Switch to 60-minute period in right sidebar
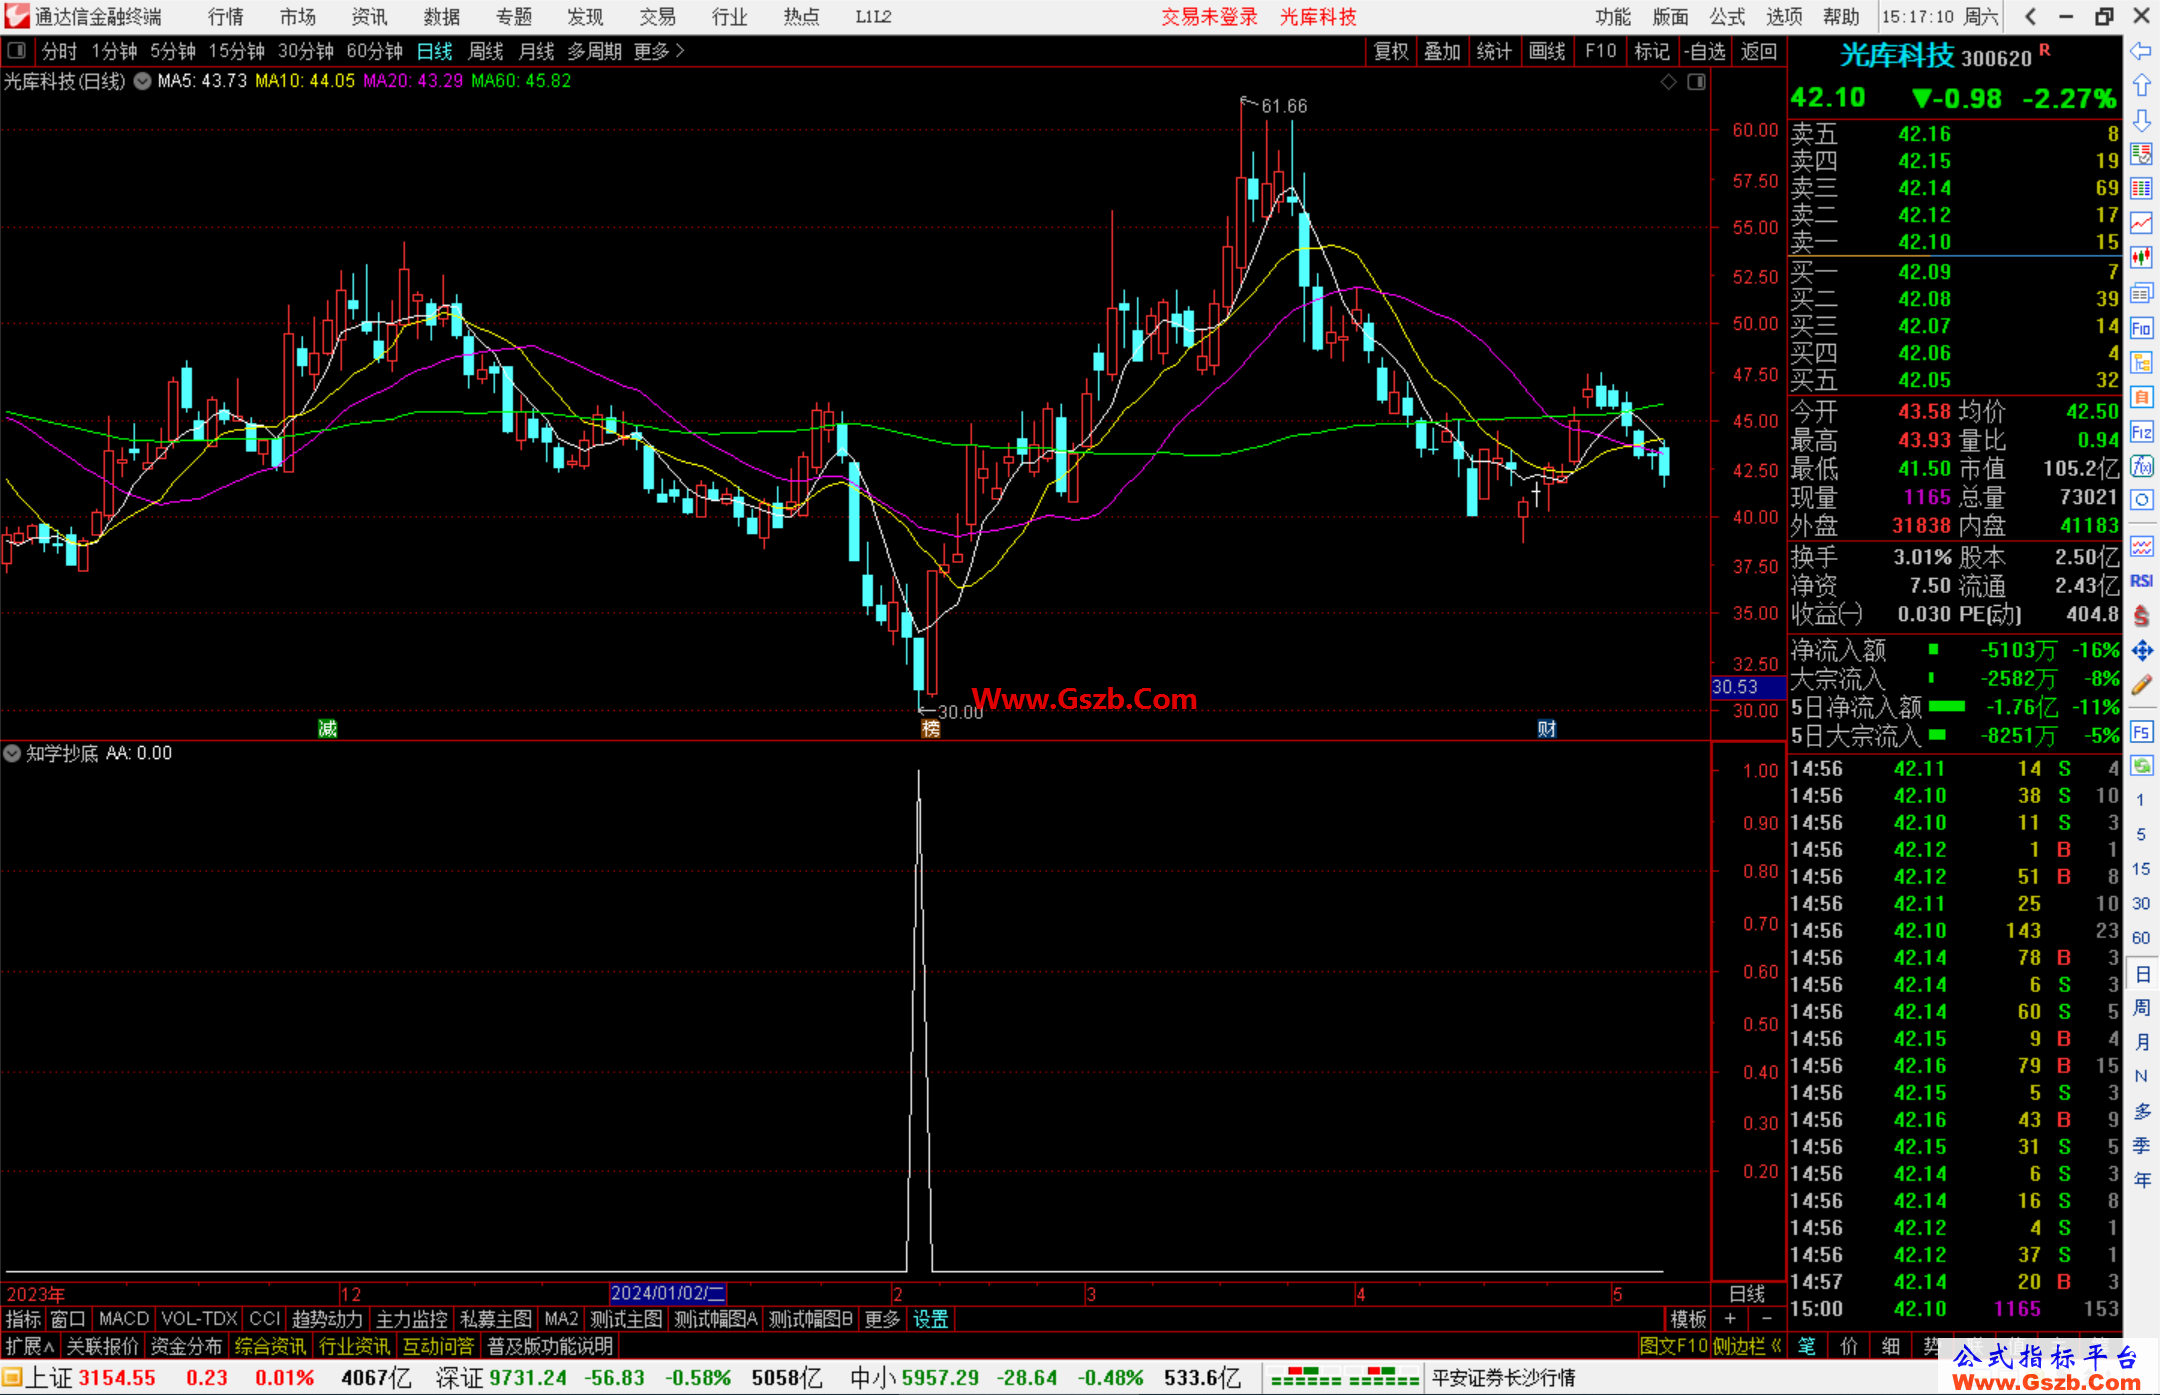 [x=2140, y=938]
